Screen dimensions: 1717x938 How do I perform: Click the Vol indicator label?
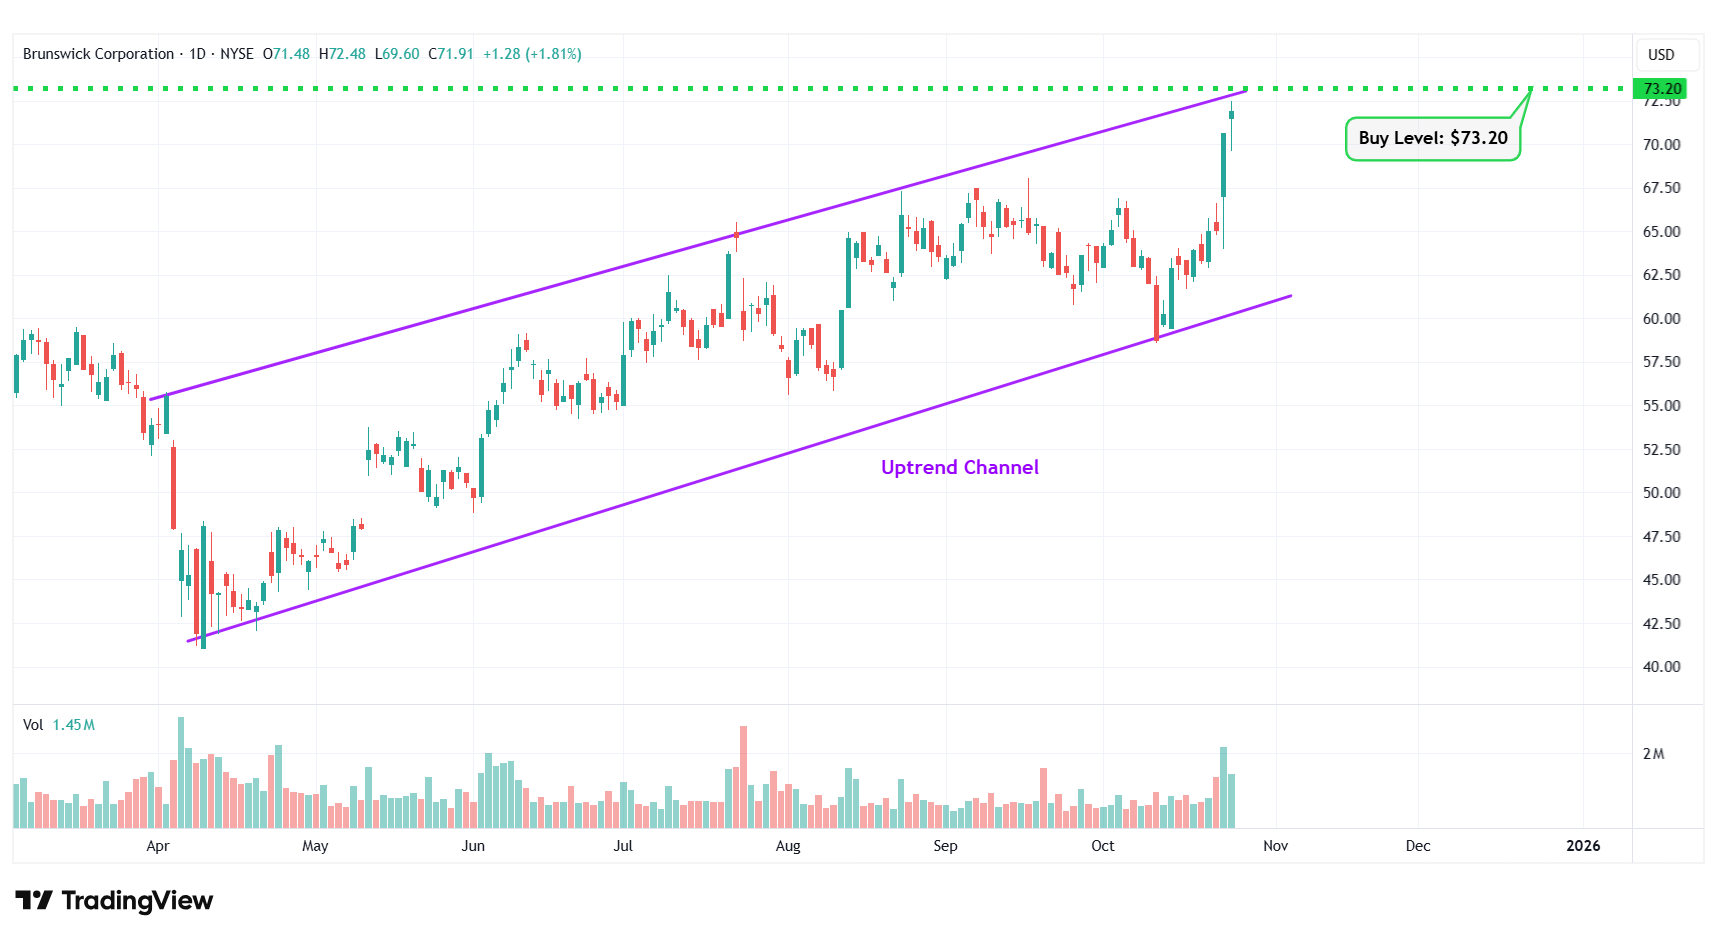click(33, 725)
